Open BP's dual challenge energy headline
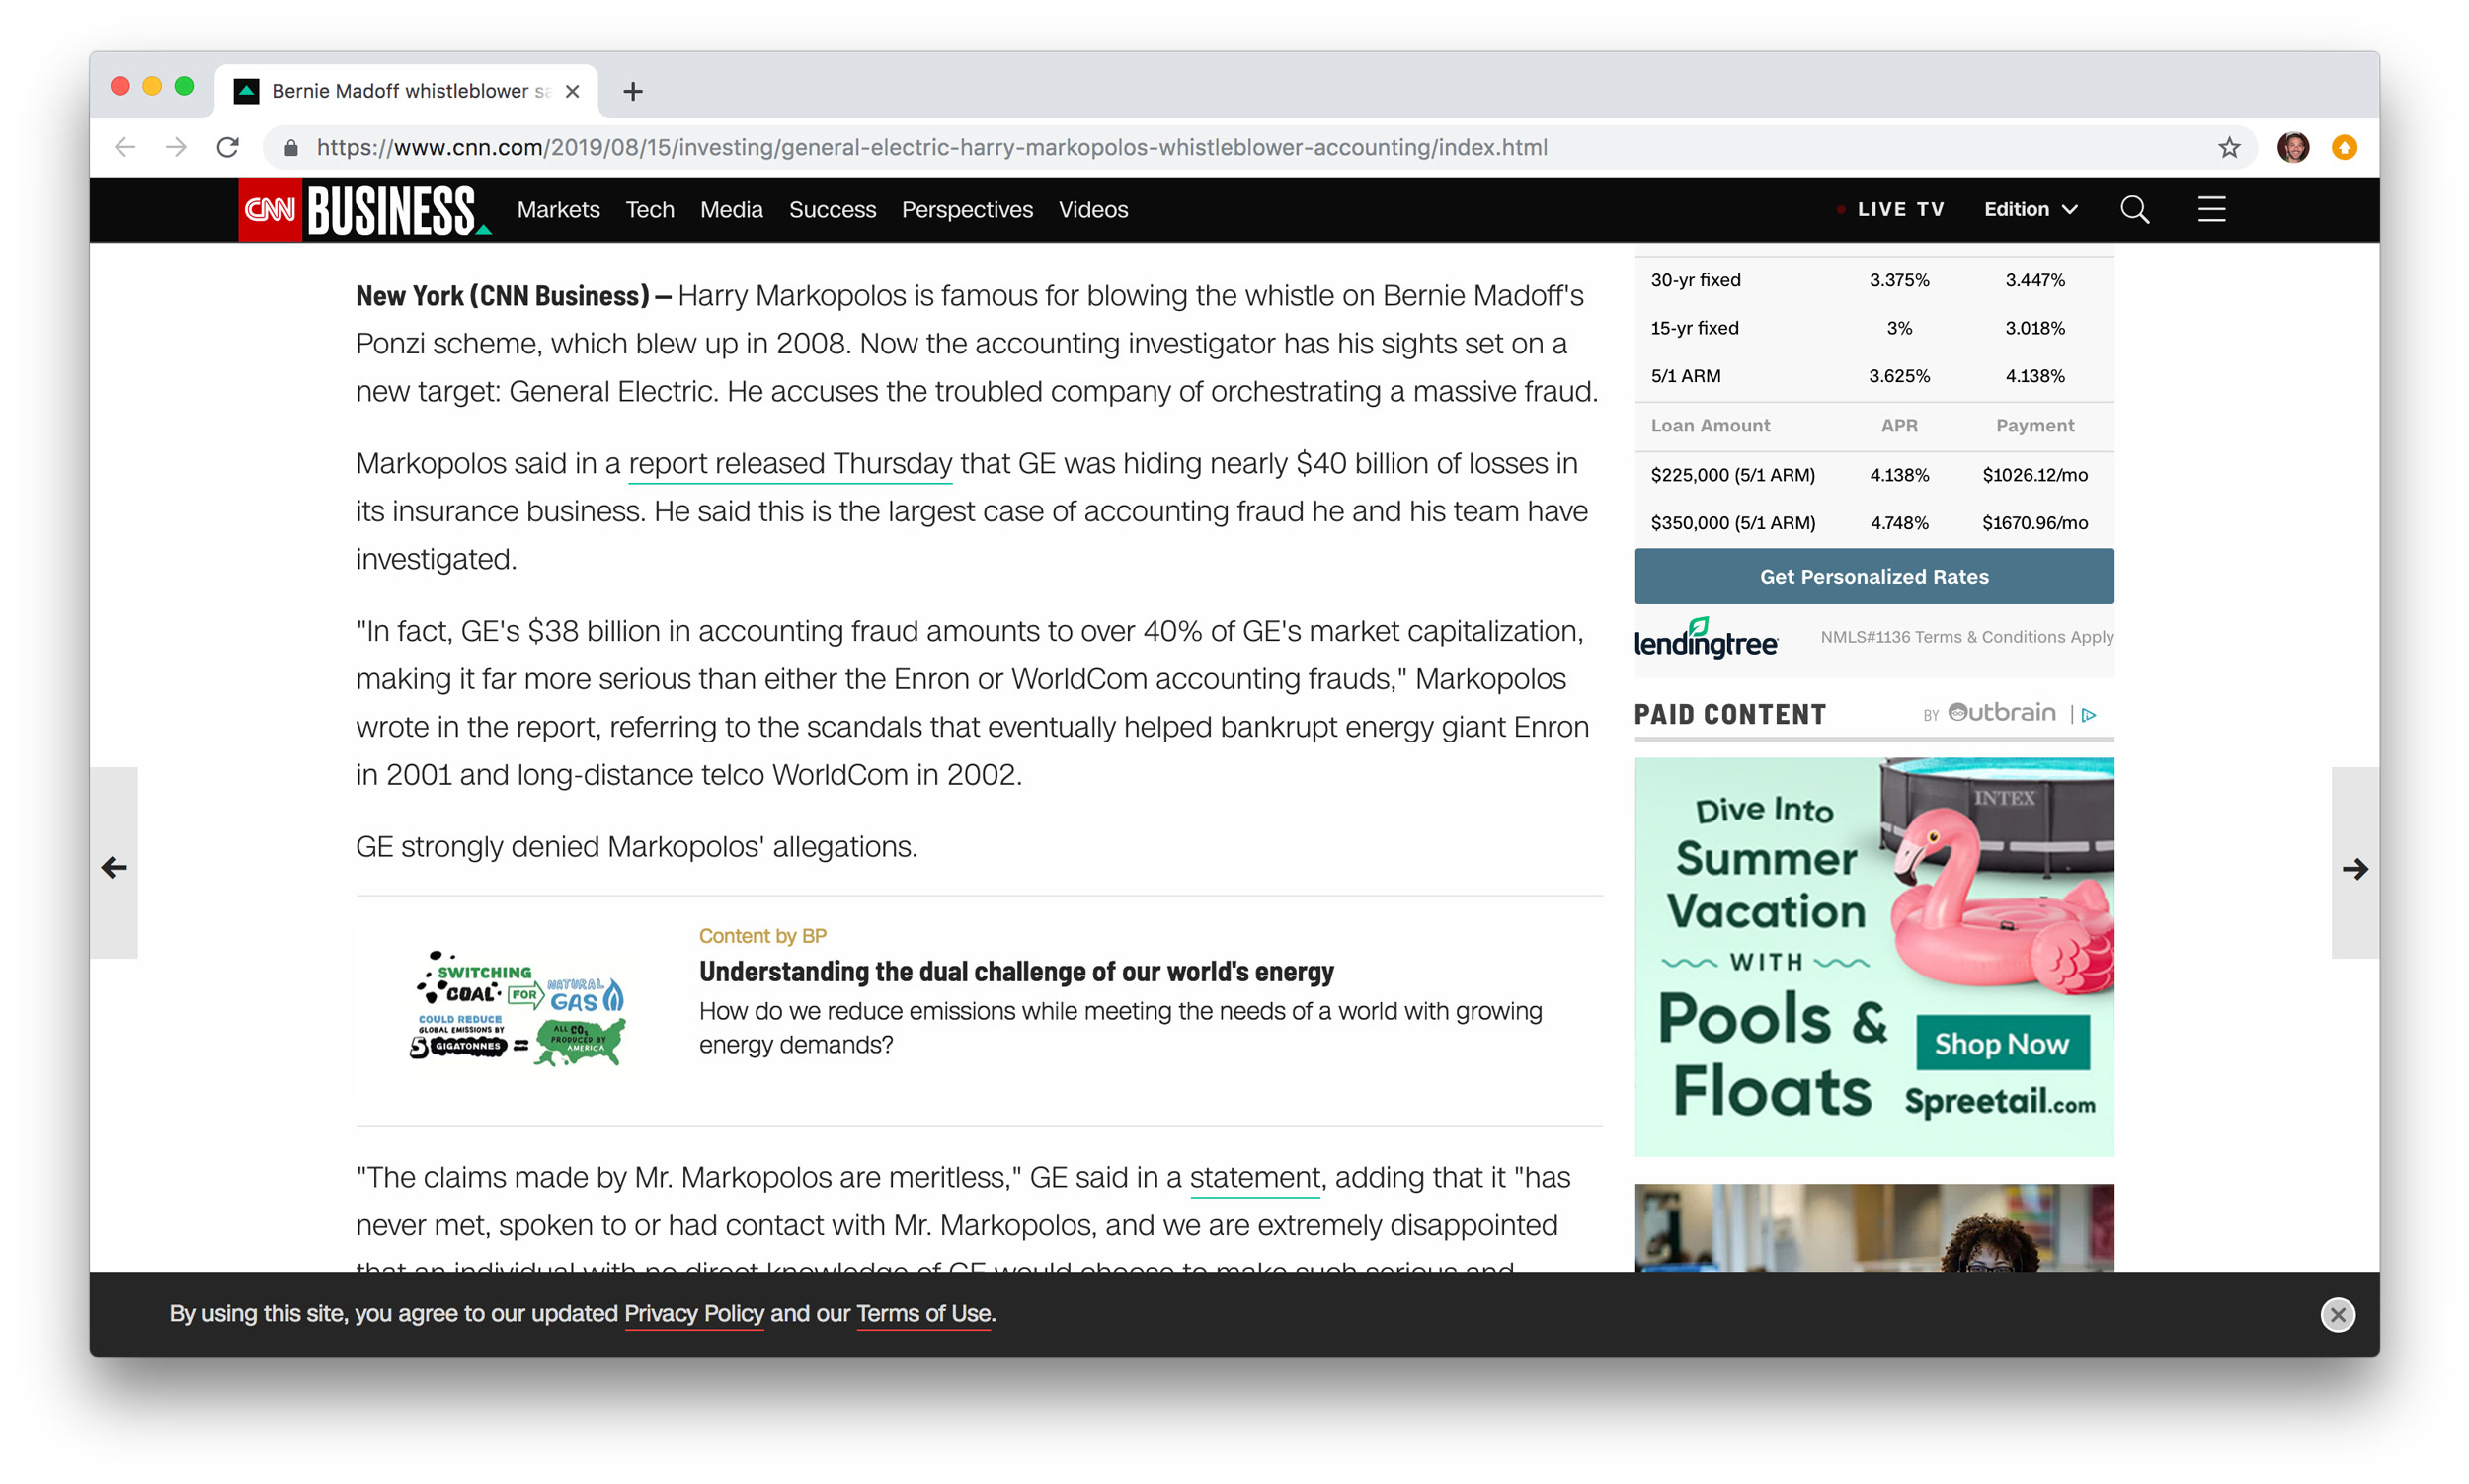2469x1484 pixels. [x=1016, y=971]
